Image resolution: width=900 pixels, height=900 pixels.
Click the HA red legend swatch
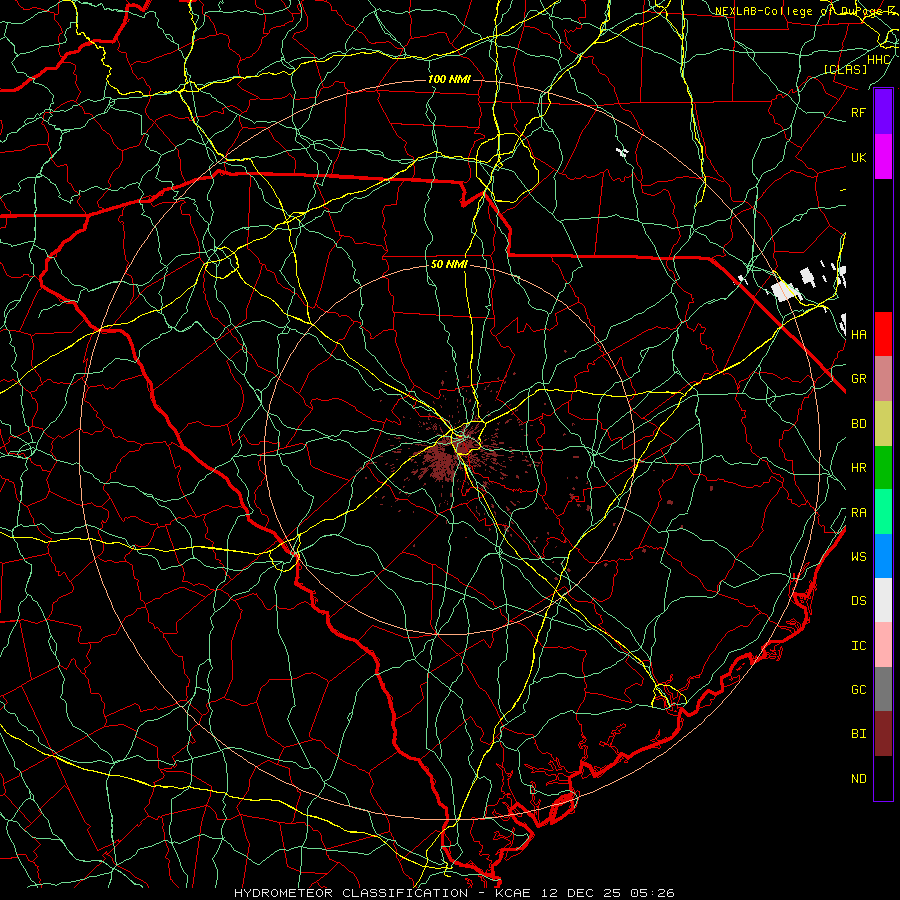pos(883,334)
